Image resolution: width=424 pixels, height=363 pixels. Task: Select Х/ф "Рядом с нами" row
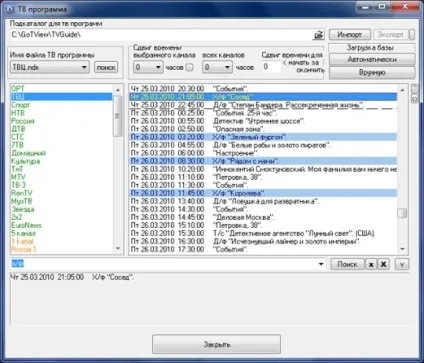pyautogui.click(x=263, y=161)
